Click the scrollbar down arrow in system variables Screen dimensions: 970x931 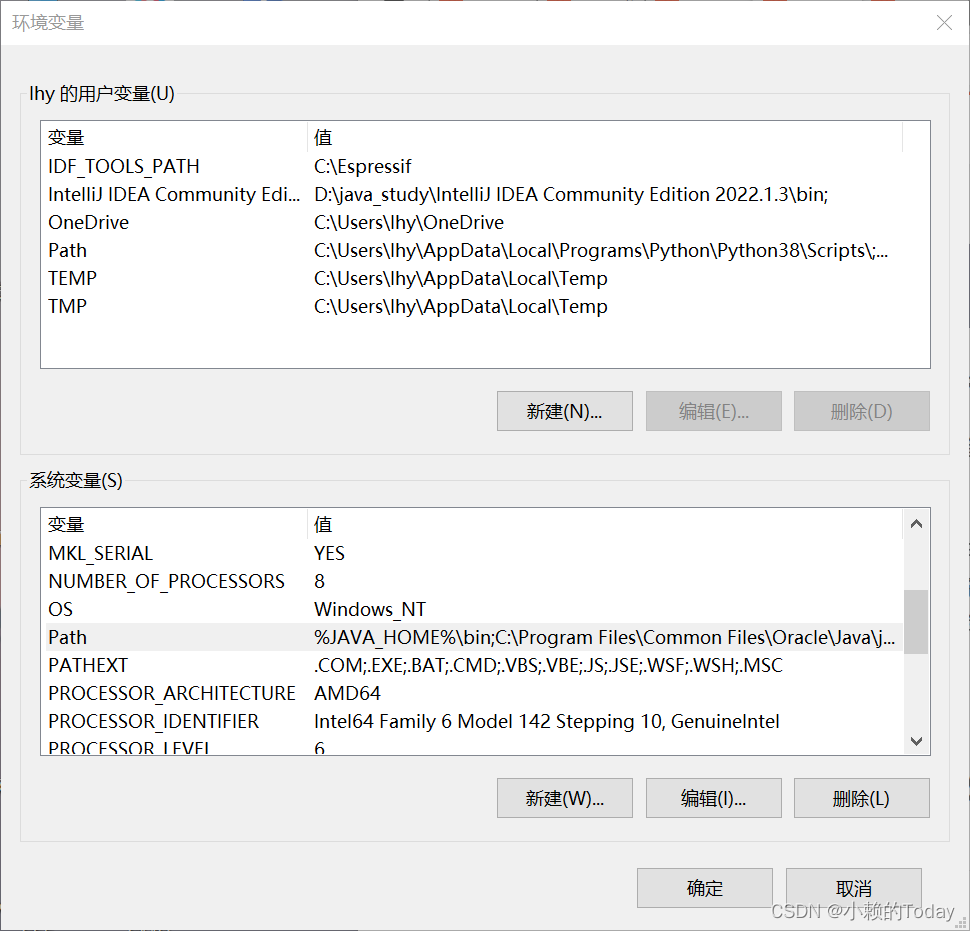click(916, 741)
